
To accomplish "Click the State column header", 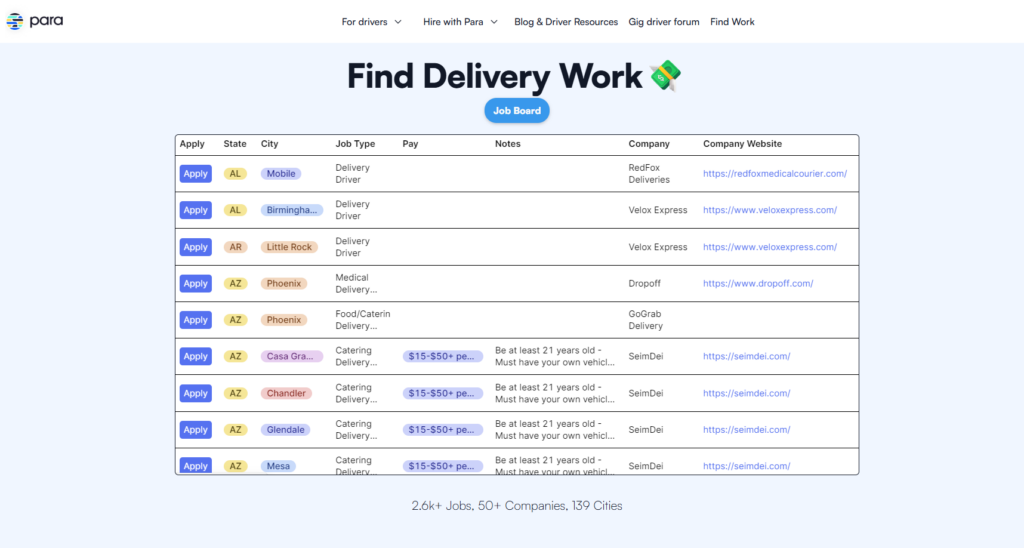I will tap(235, 144).
